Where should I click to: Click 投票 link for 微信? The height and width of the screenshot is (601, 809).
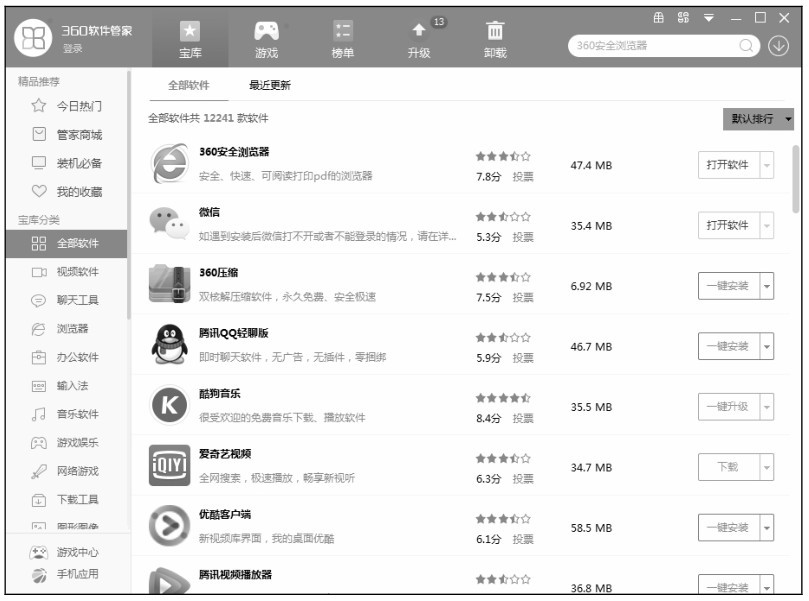pos(523,237)
